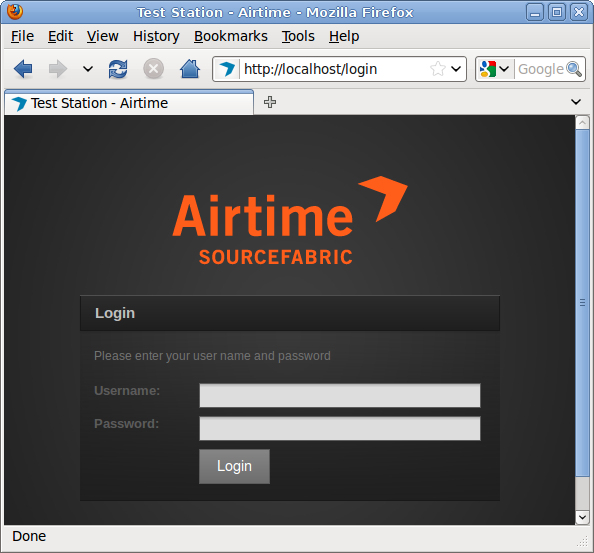
Task: Open the navigation history dropdown arrow
Action: click(x=88, y=69)
